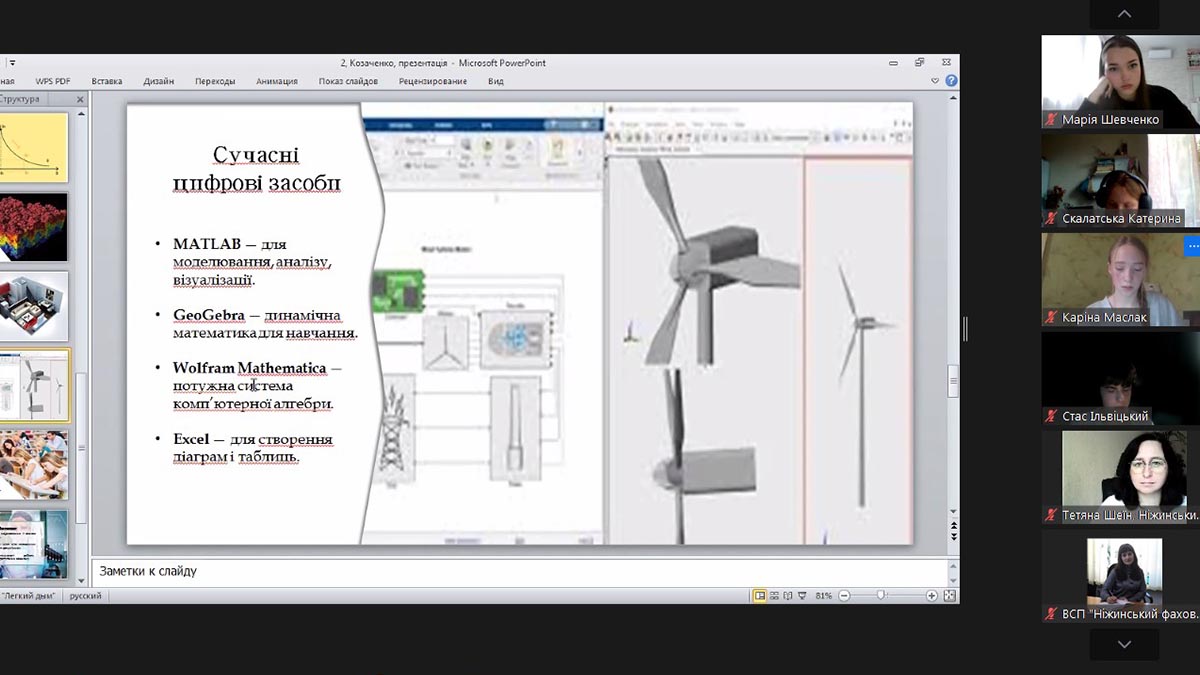Select the Анимация ribbon tab
Screen dimensions: 1200x675
click(x=276, y=82)
